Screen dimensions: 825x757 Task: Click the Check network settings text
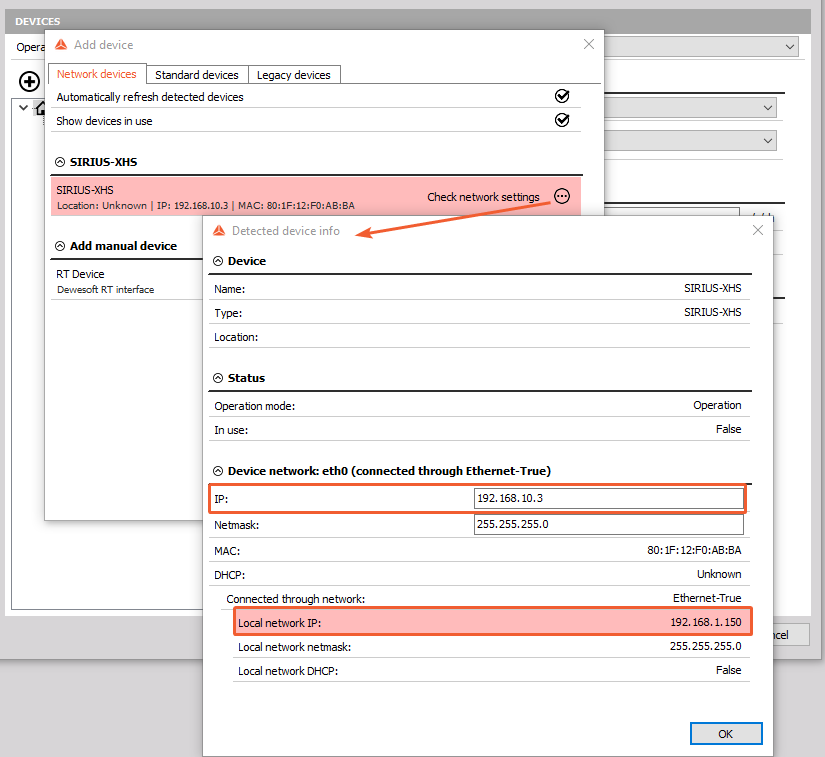483,197
